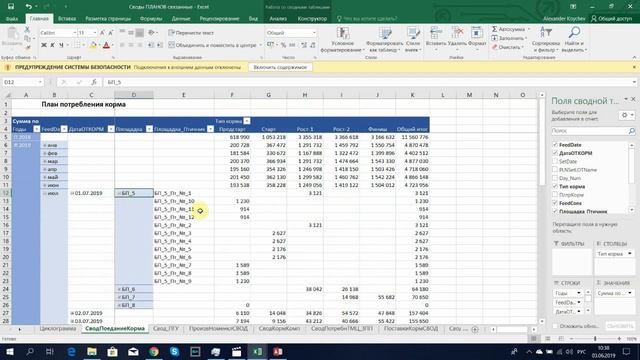Uncheck the FoodCons field checkbox
This screenshot has height=360, width=640.
point(555,203)
